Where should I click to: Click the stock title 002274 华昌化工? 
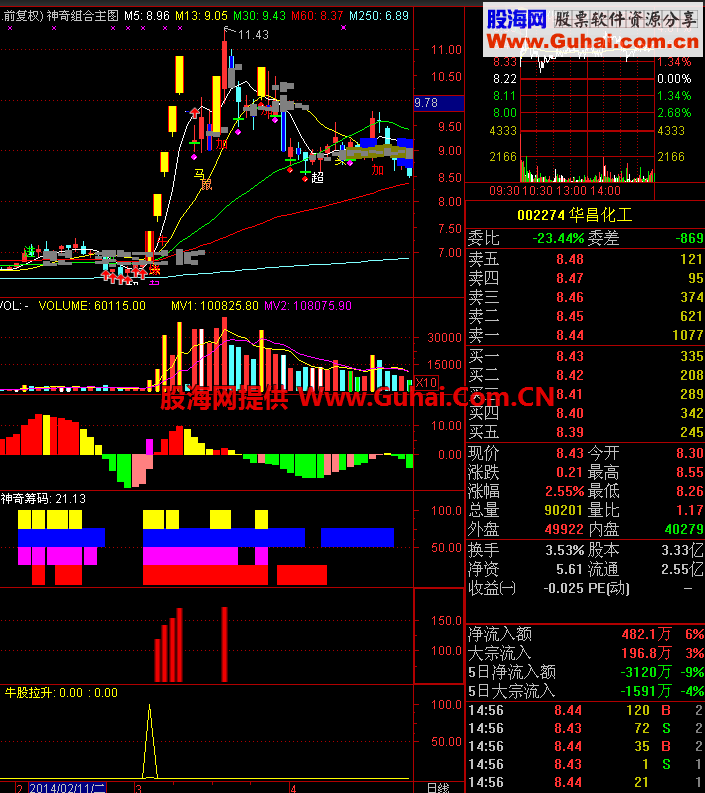click(x=575, y=215)
